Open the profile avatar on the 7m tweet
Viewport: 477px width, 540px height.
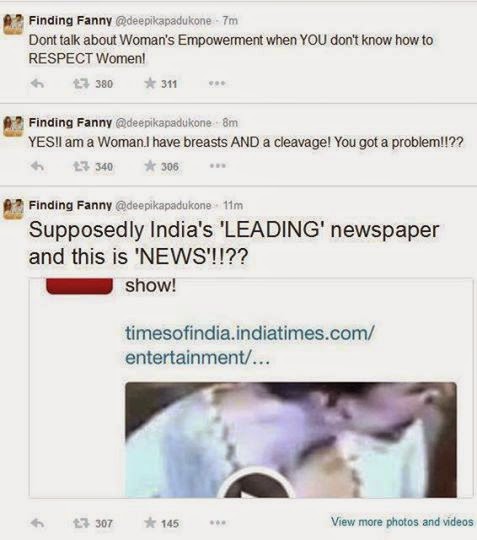click(x=13, y=24)
